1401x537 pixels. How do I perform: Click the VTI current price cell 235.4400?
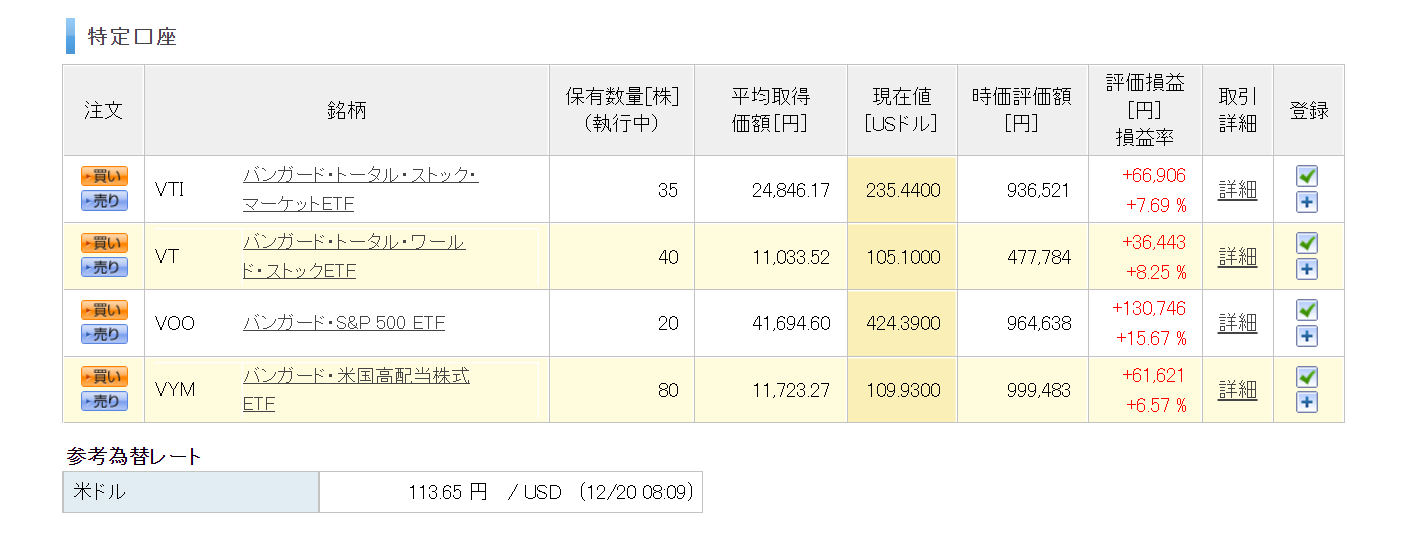(902, 190)
